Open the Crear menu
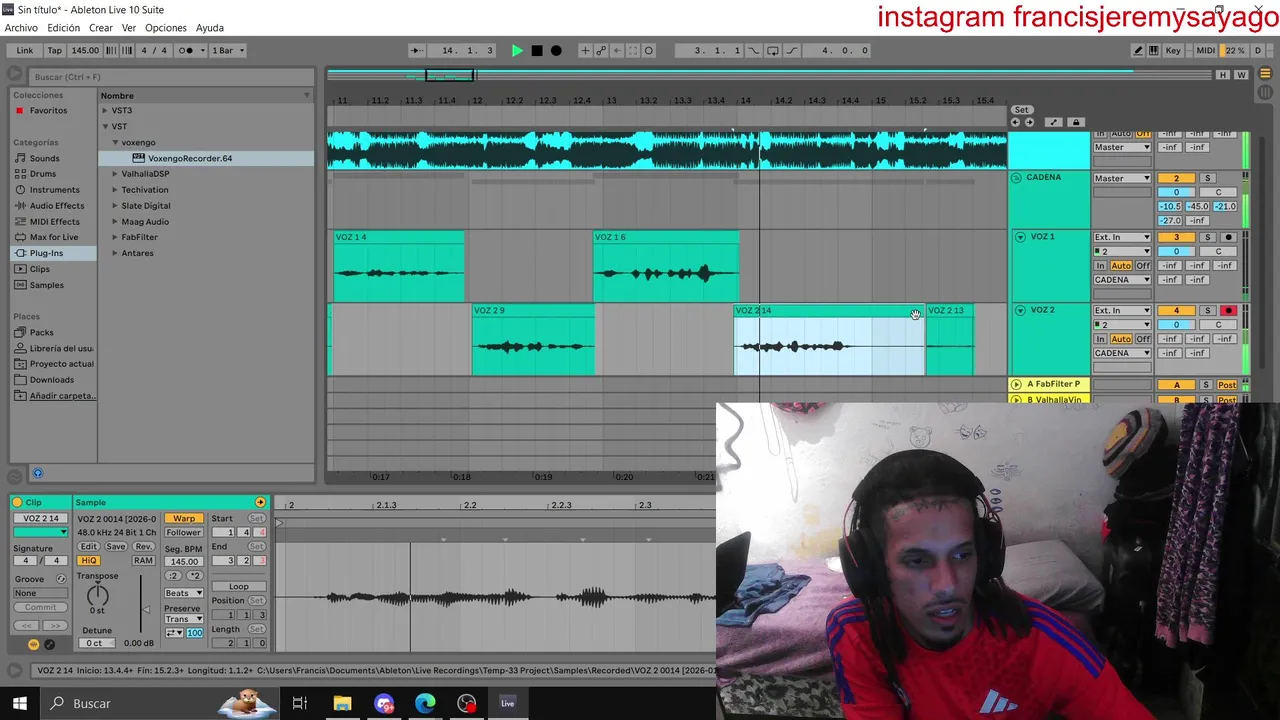Screen dimensions: 1280x720 [101, 28]
